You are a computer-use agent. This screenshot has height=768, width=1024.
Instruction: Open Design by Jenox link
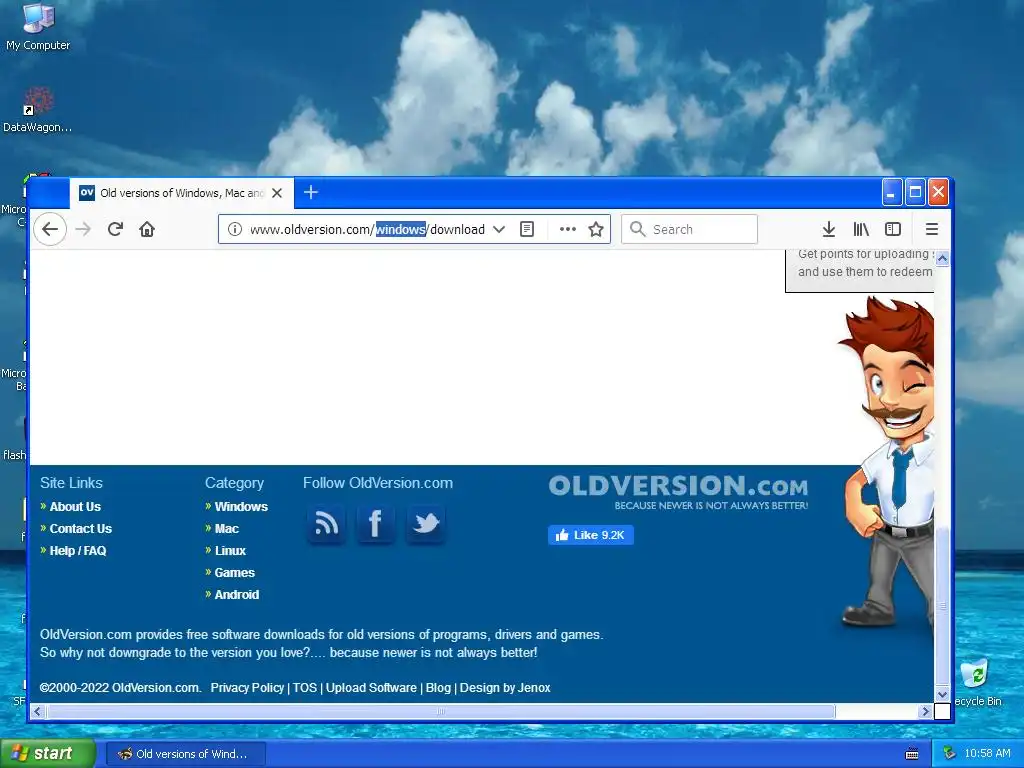click(505, 688)
